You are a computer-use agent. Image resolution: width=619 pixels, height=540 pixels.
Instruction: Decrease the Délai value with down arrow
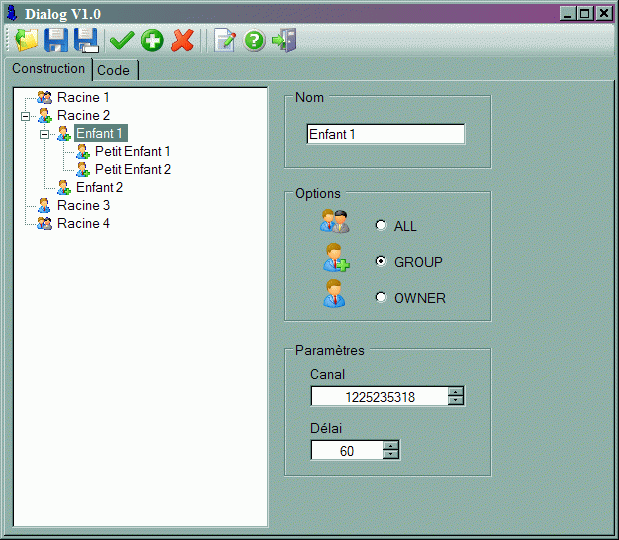pyautogui.click(x=390, y=454)
